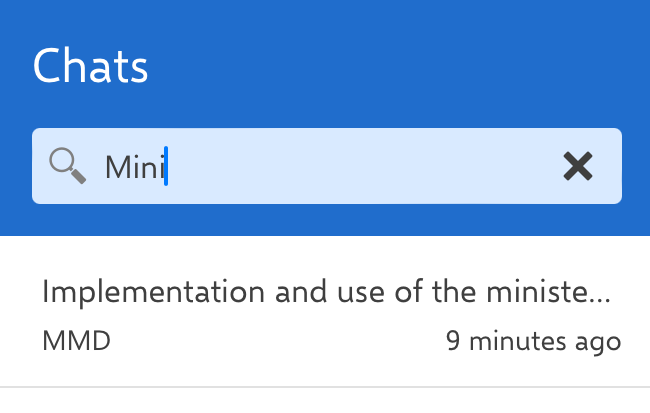Click the "Chats" heading
Screen dimensions: 650x413
[90, 68]
